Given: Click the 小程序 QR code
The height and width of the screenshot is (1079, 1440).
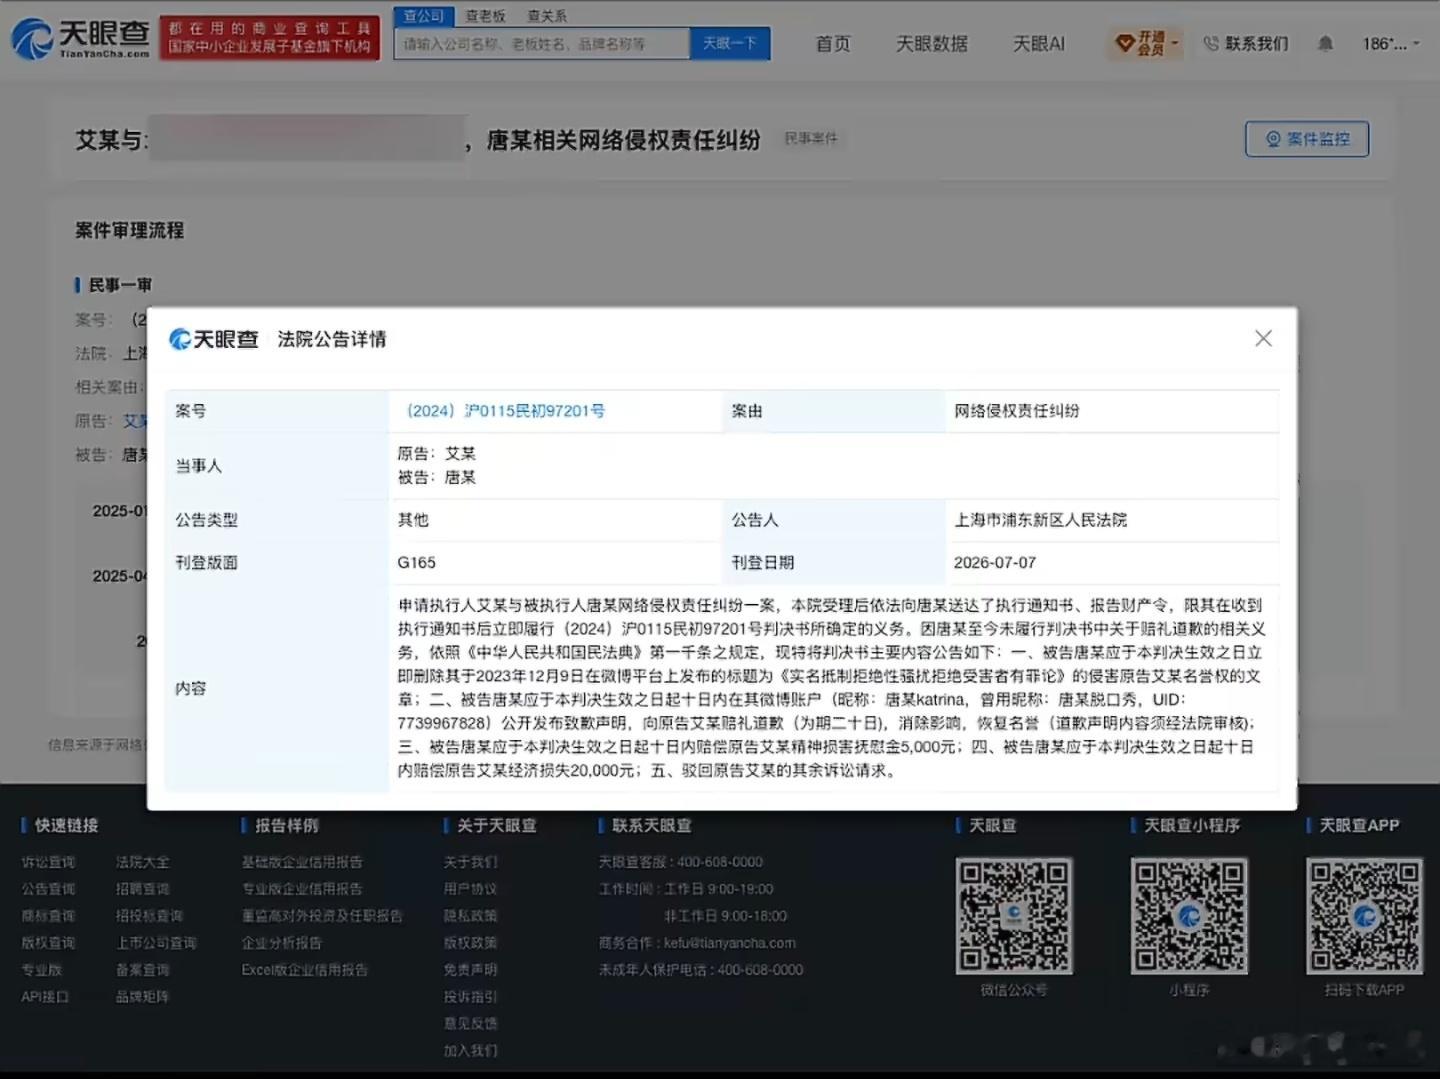Looking at the screenshot, I should point(1189,916).
